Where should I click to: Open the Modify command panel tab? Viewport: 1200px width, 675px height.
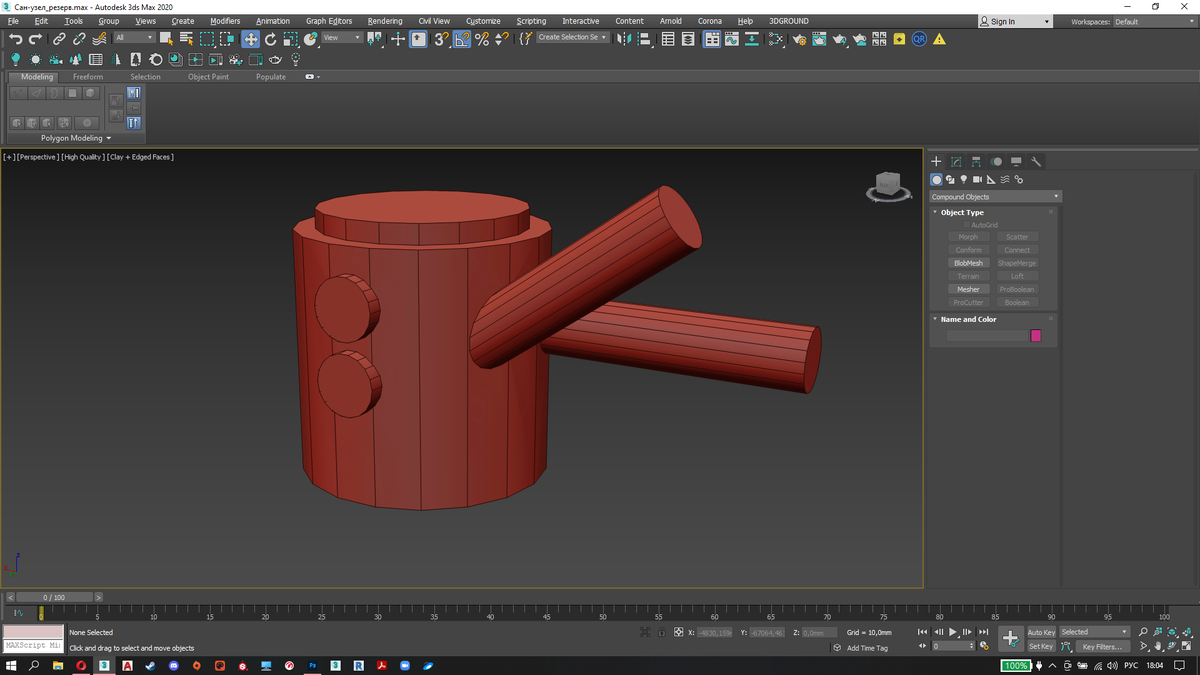click(956, 161)
